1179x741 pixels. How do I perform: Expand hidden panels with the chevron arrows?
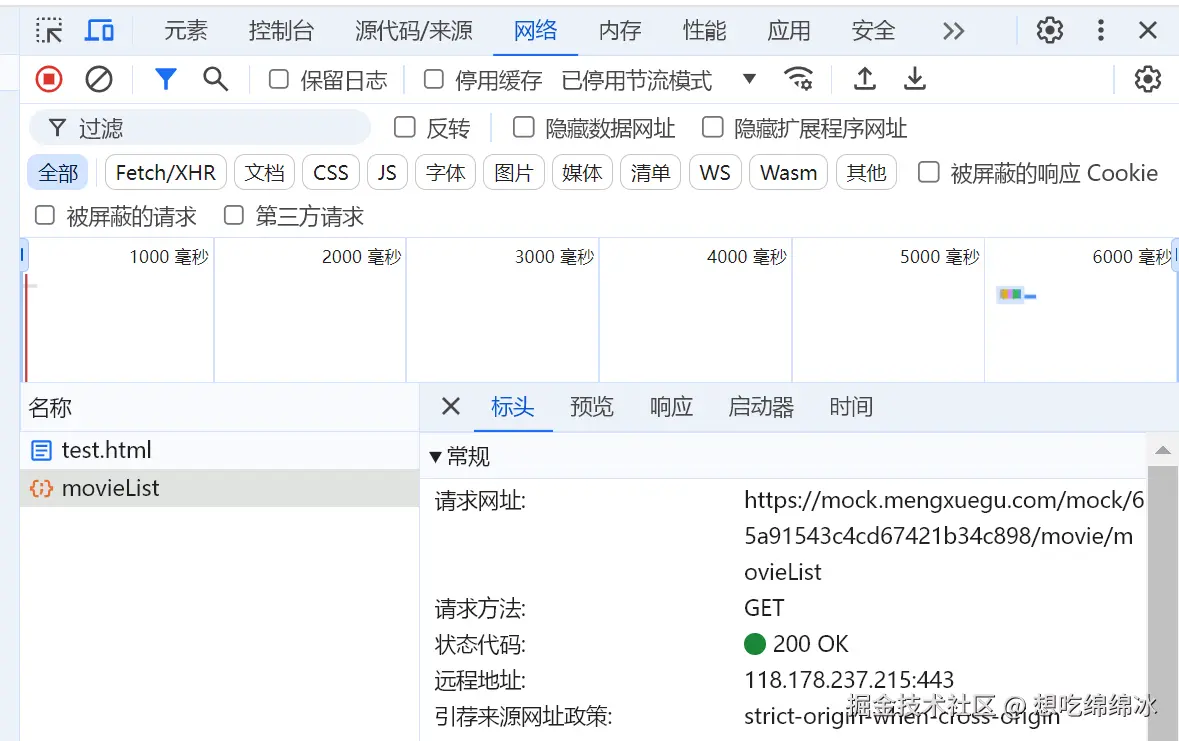click(953, 30)
